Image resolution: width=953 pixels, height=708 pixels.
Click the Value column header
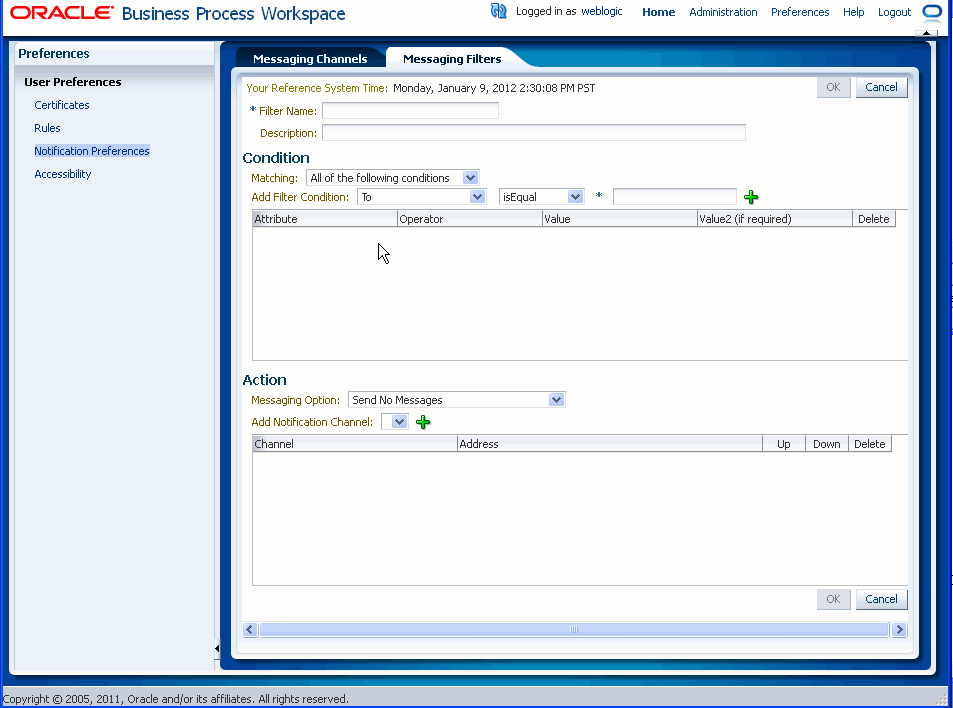[x=619, y=219]
